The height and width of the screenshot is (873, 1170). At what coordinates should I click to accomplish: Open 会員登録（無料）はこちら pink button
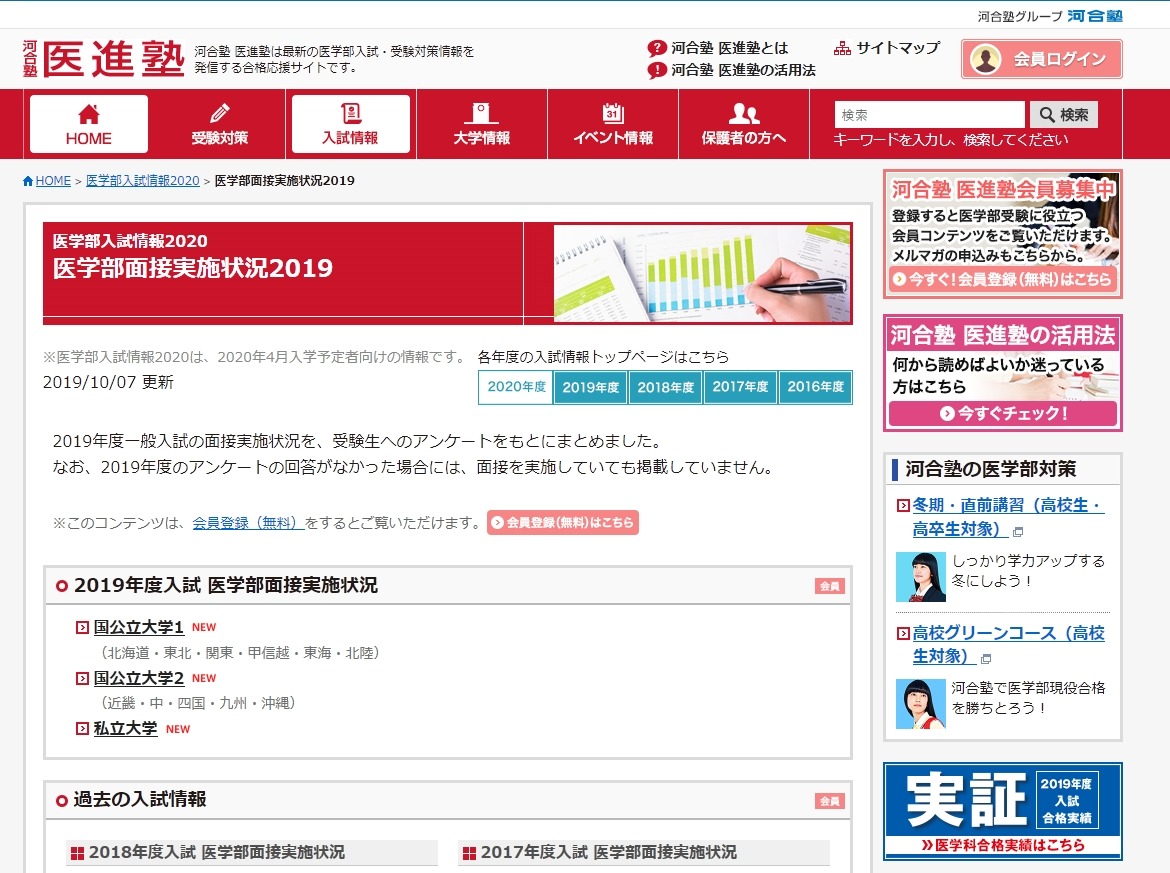[x=563, y=521]
